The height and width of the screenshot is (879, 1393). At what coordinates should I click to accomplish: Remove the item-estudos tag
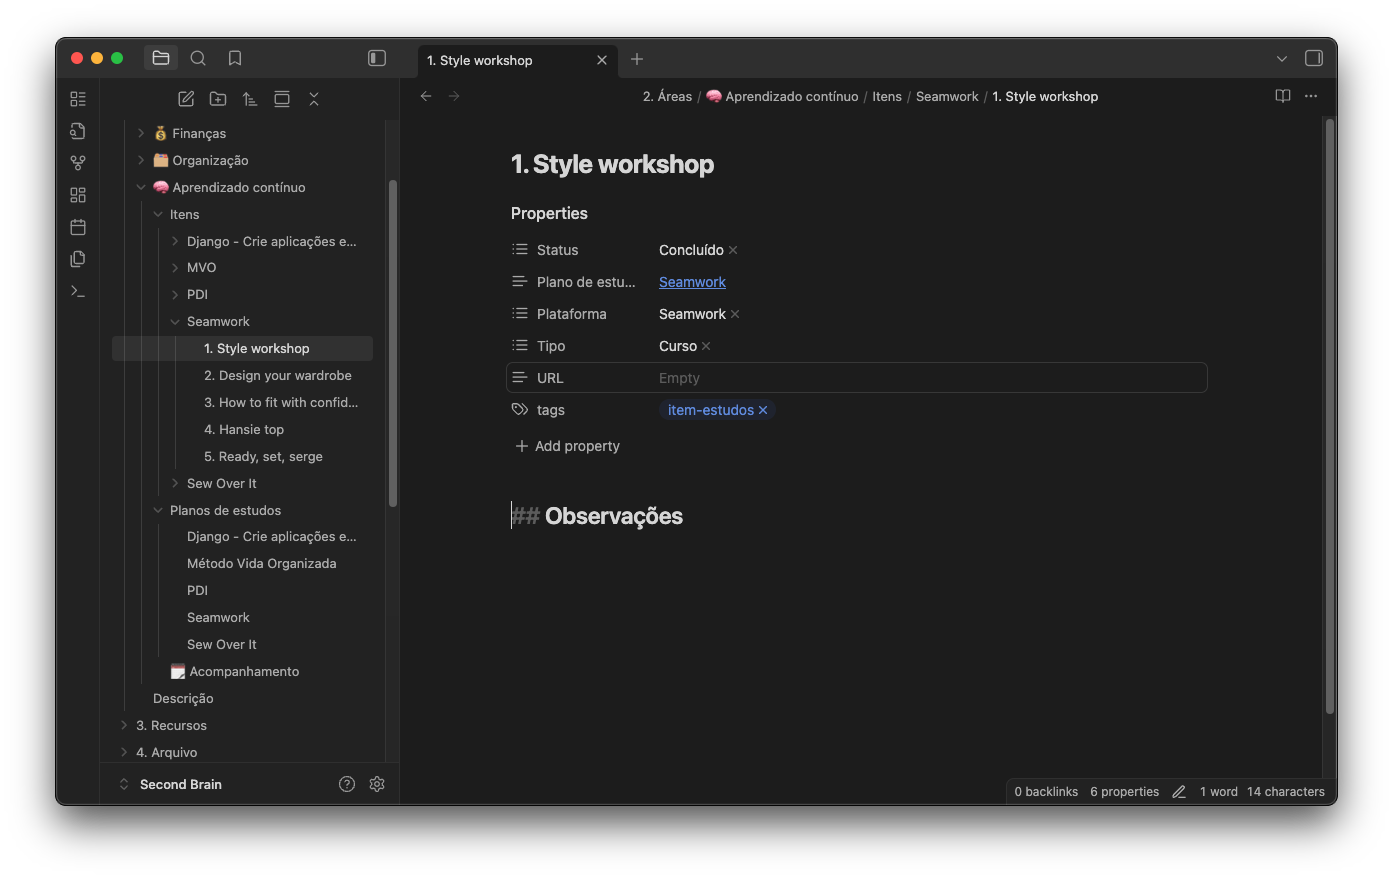click(763, 410)
